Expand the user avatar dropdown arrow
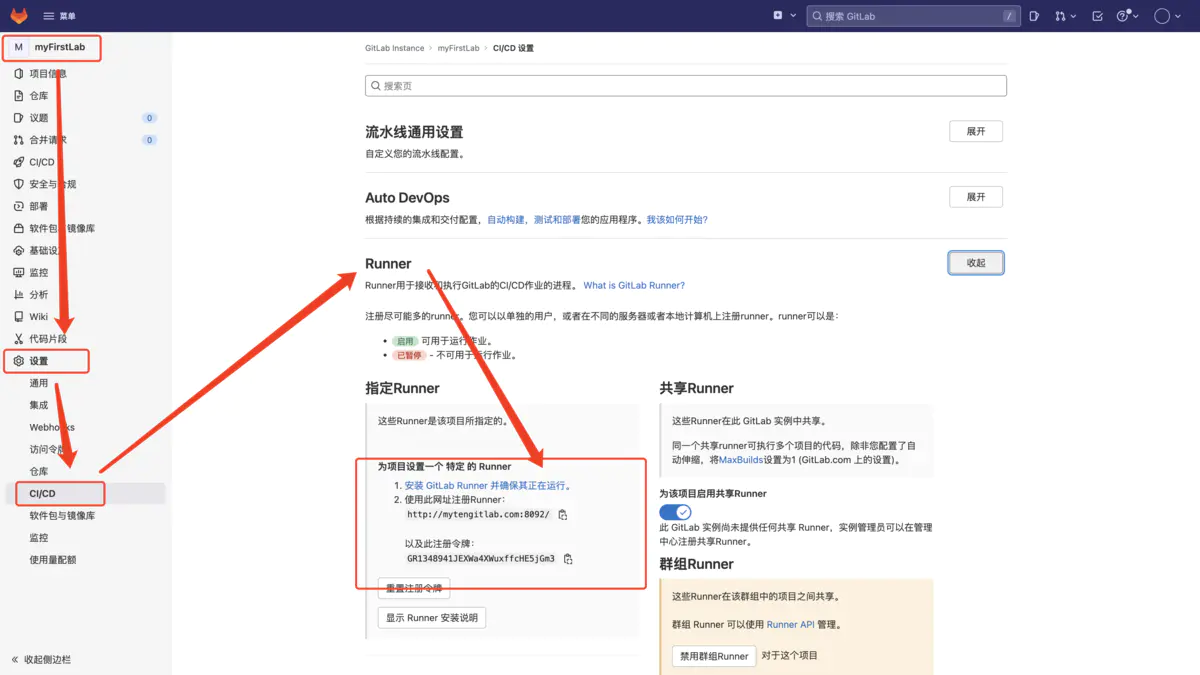 click(x=1180, y=16)
